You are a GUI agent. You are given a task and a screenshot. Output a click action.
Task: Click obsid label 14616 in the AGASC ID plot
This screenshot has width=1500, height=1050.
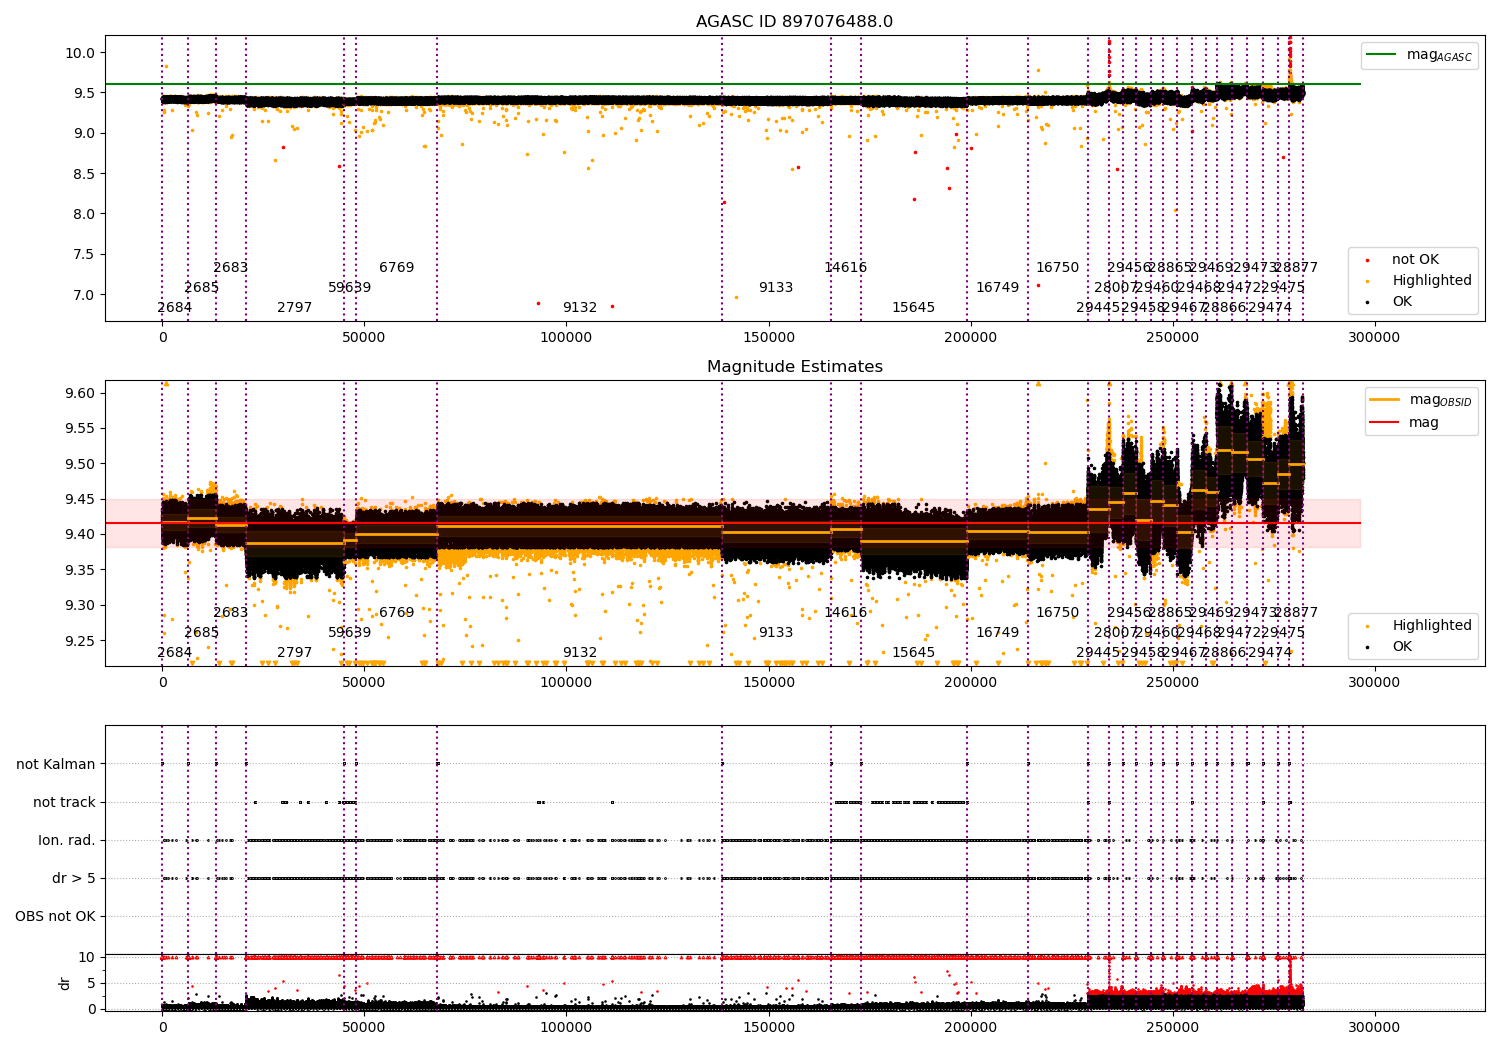coord(845,268)
